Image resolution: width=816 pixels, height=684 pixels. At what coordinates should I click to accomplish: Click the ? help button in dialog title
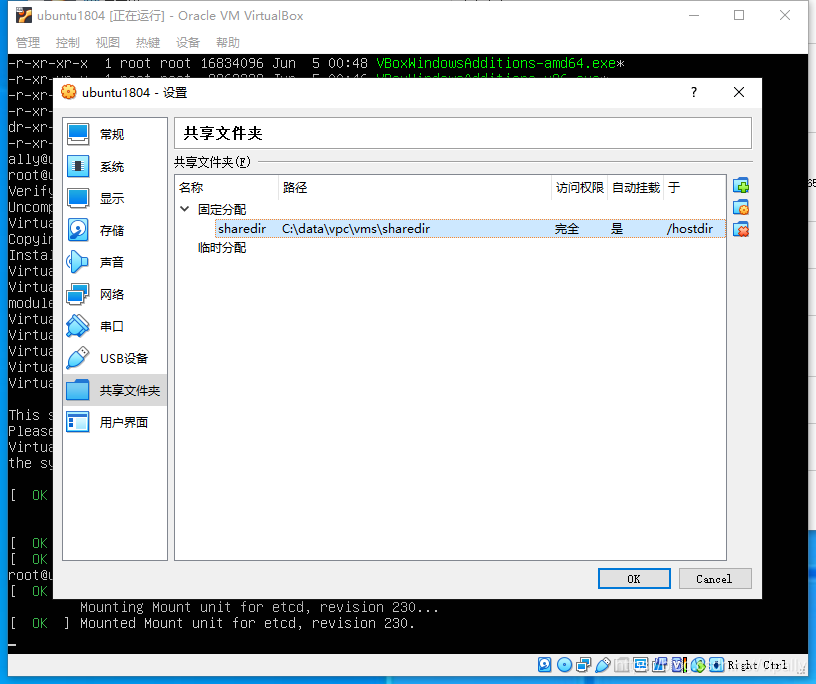[694, 92]
